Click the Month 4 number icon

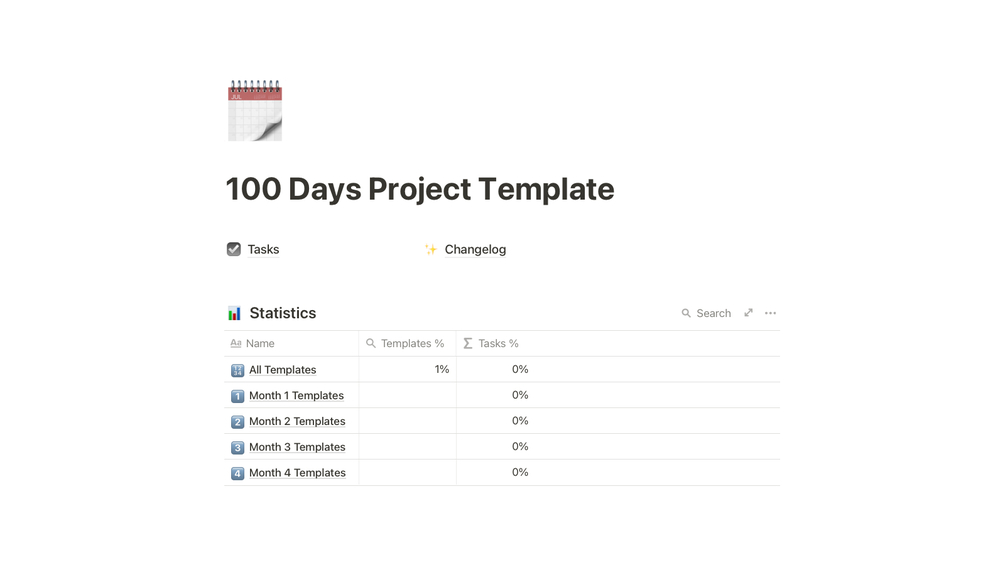237,473
